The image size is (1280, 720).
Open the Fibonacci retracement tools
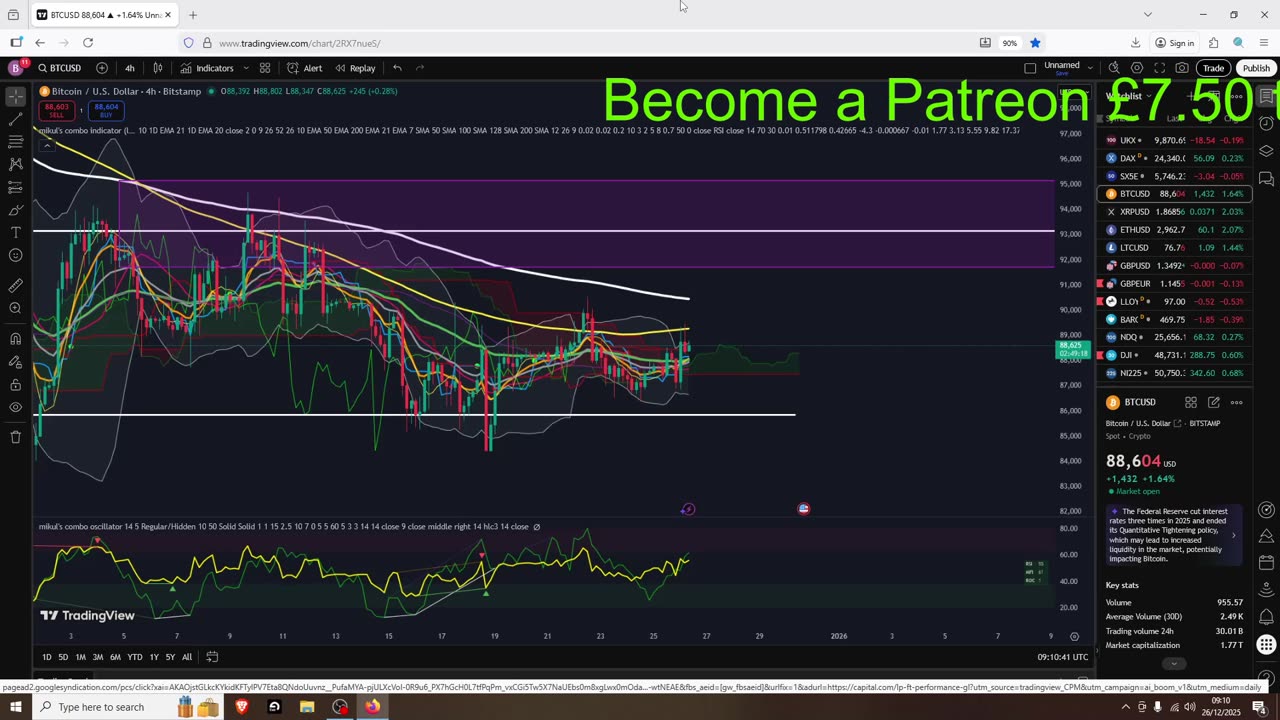(x=15, y=142)
